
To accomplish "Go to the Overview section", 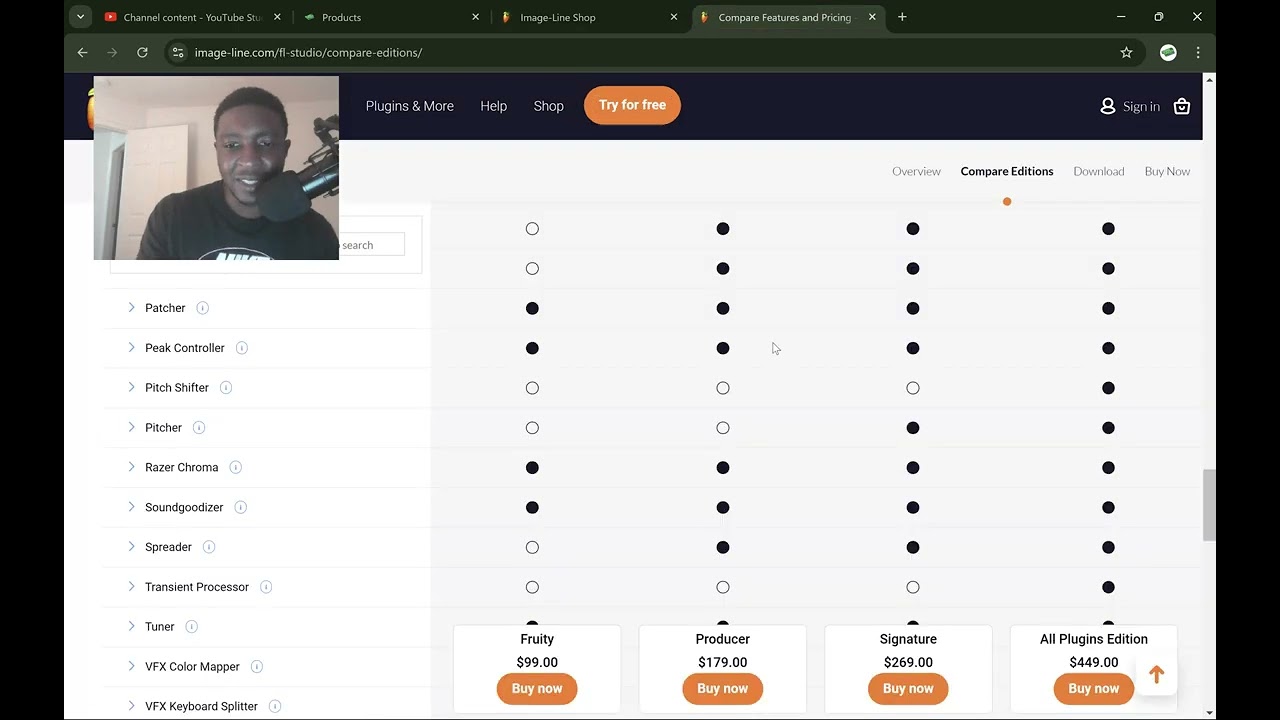I will click(916, 171).
